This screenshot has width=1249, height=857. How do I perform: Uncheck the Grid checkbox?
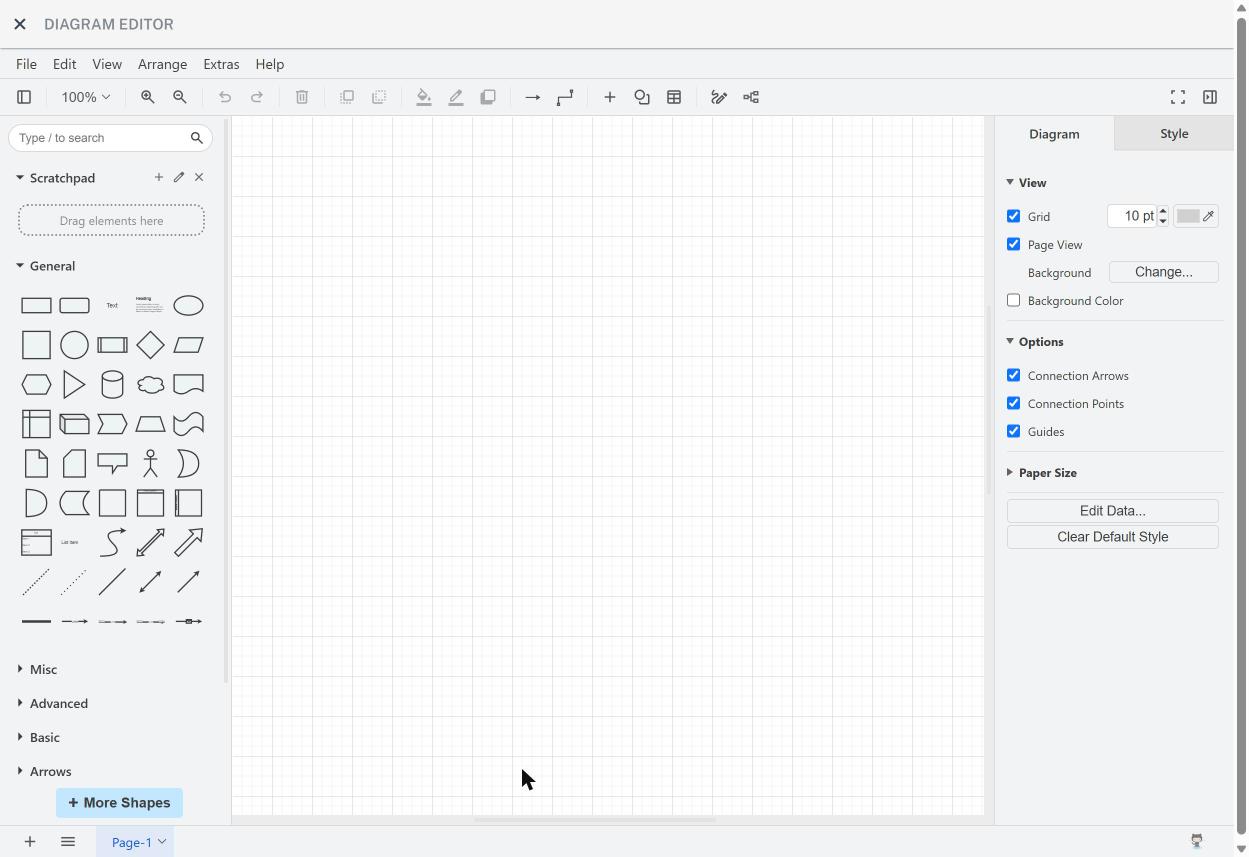pos(1013,216)
